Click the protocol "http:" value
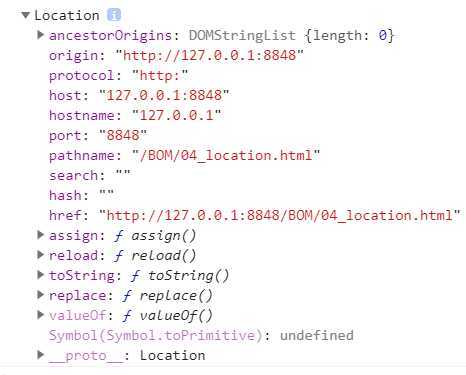The height and width of the screenshot is (375, 466). pyautogui.click(x=160, y=75)
